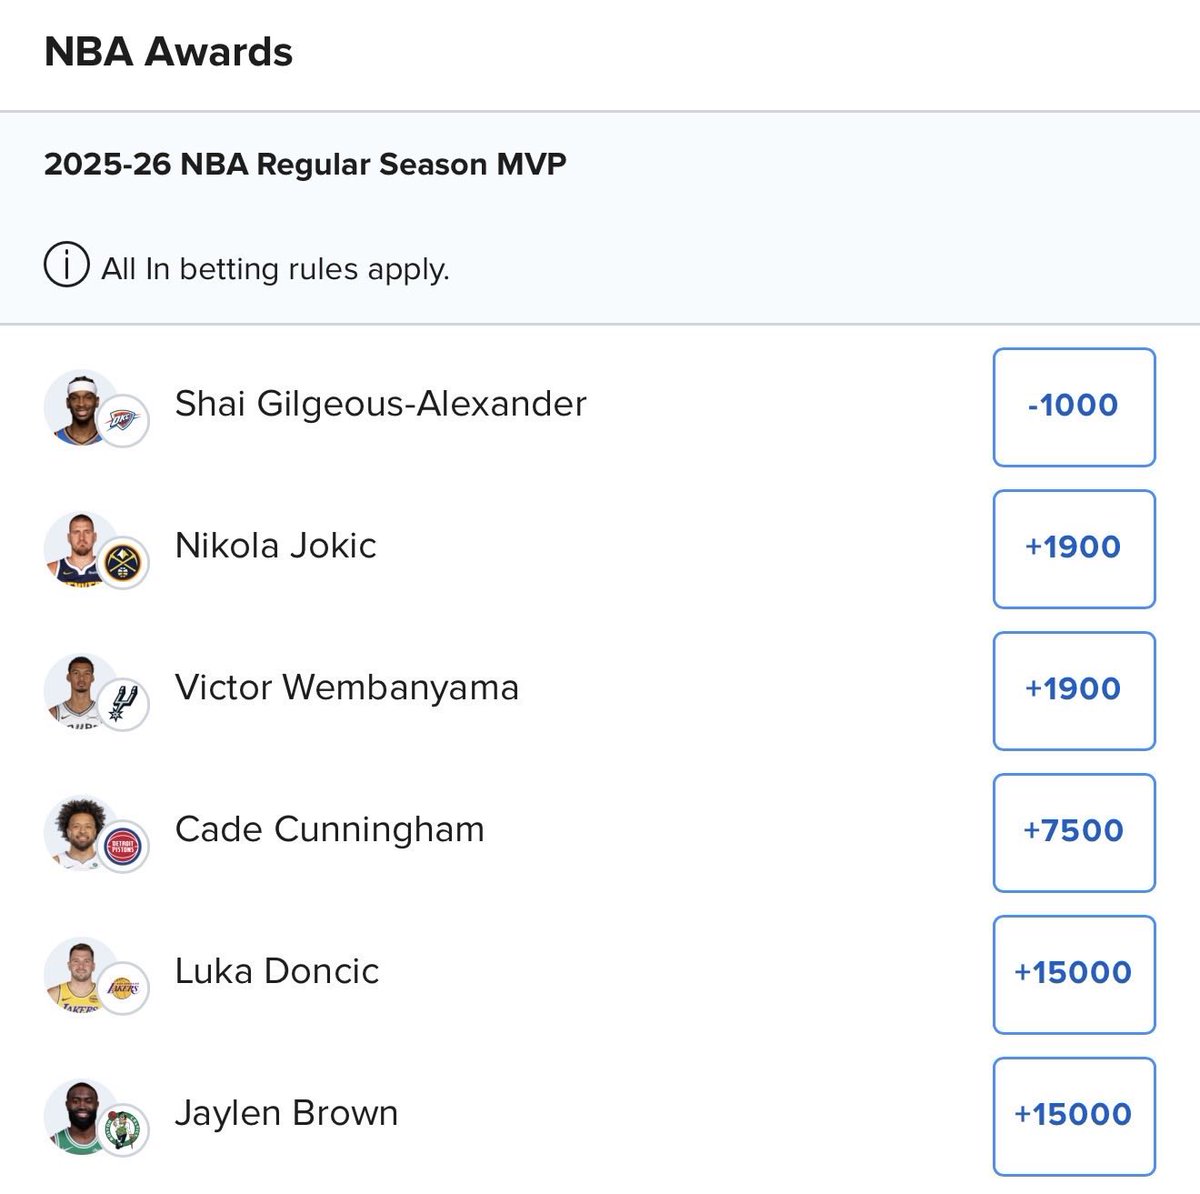Click the Oklahoma City Thunder team logo

point(123,420)
